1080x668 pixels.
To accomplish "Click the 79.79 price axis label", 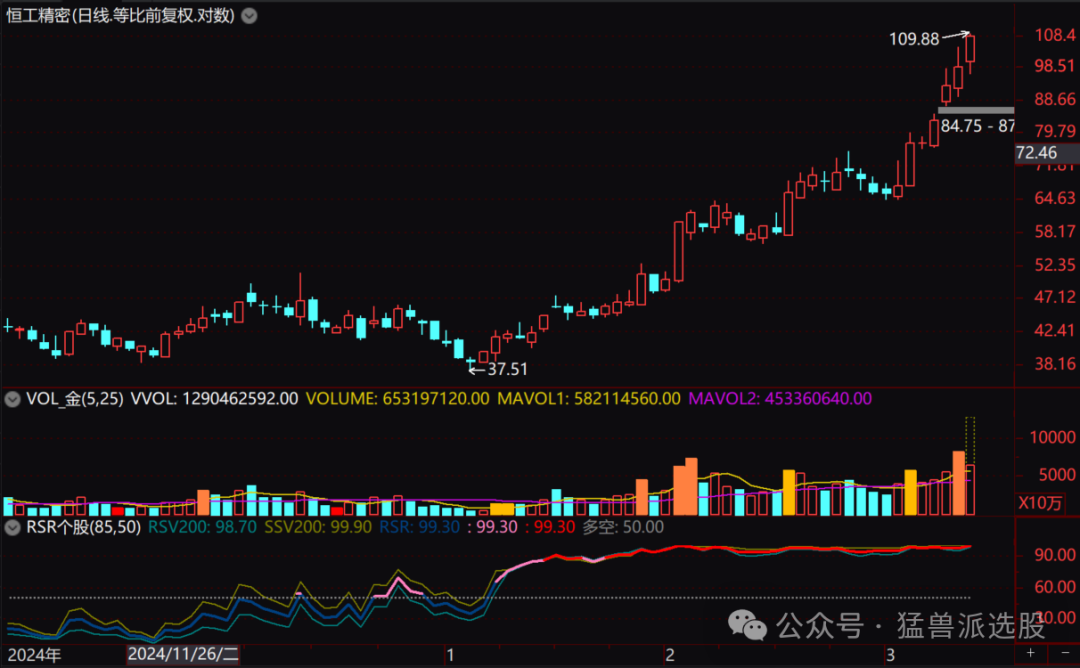I will click(x=1055, y=131).
